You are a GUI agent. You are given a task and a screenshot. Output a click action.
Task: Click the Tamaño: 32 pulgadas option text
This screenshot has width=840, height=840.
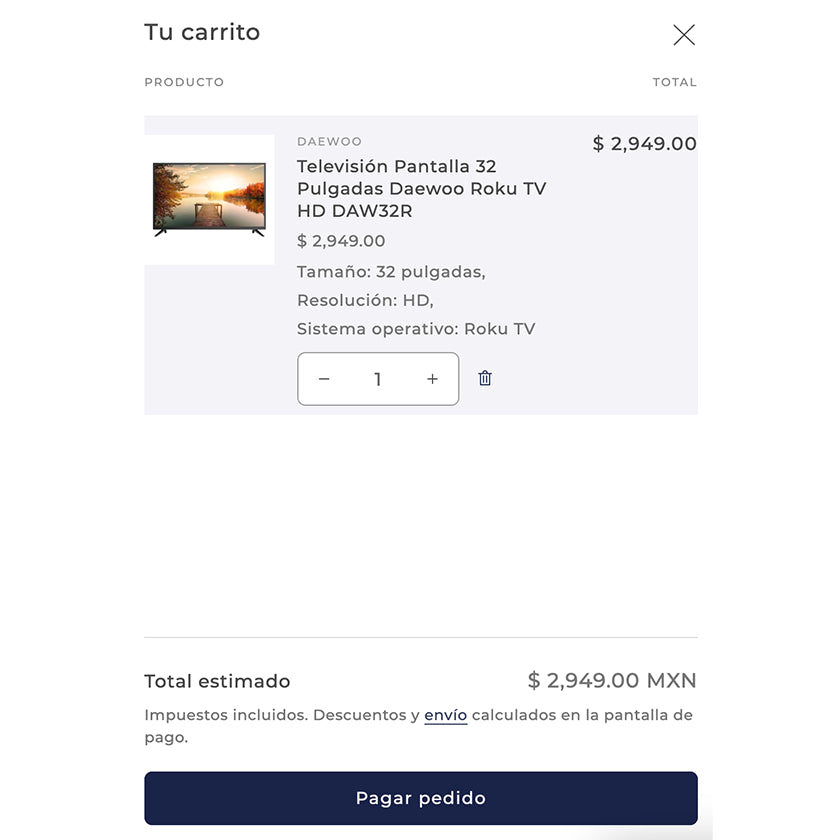391,272
